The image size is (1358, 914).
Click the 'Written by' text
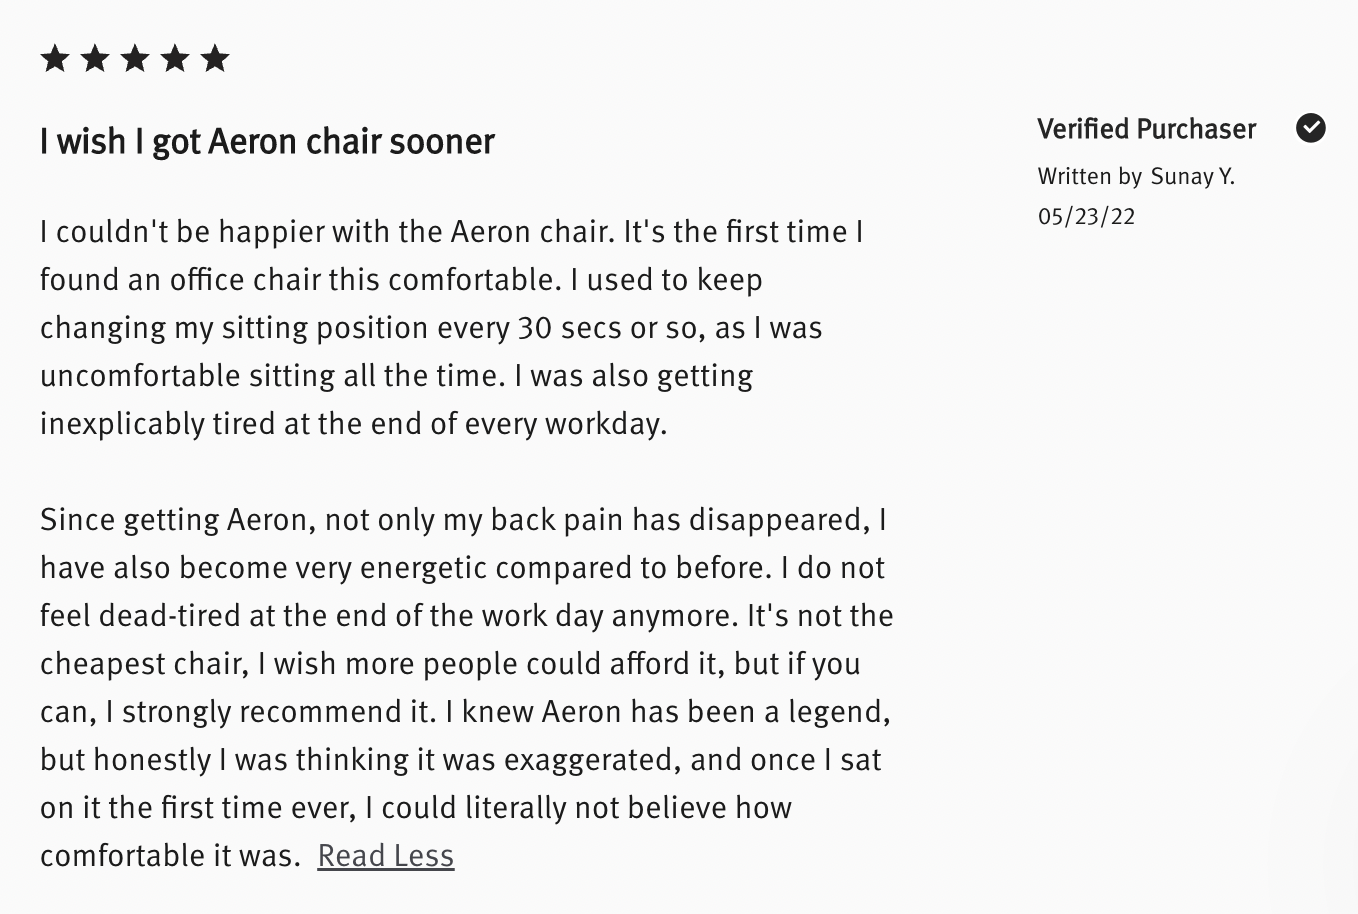tap(1090, 177)
